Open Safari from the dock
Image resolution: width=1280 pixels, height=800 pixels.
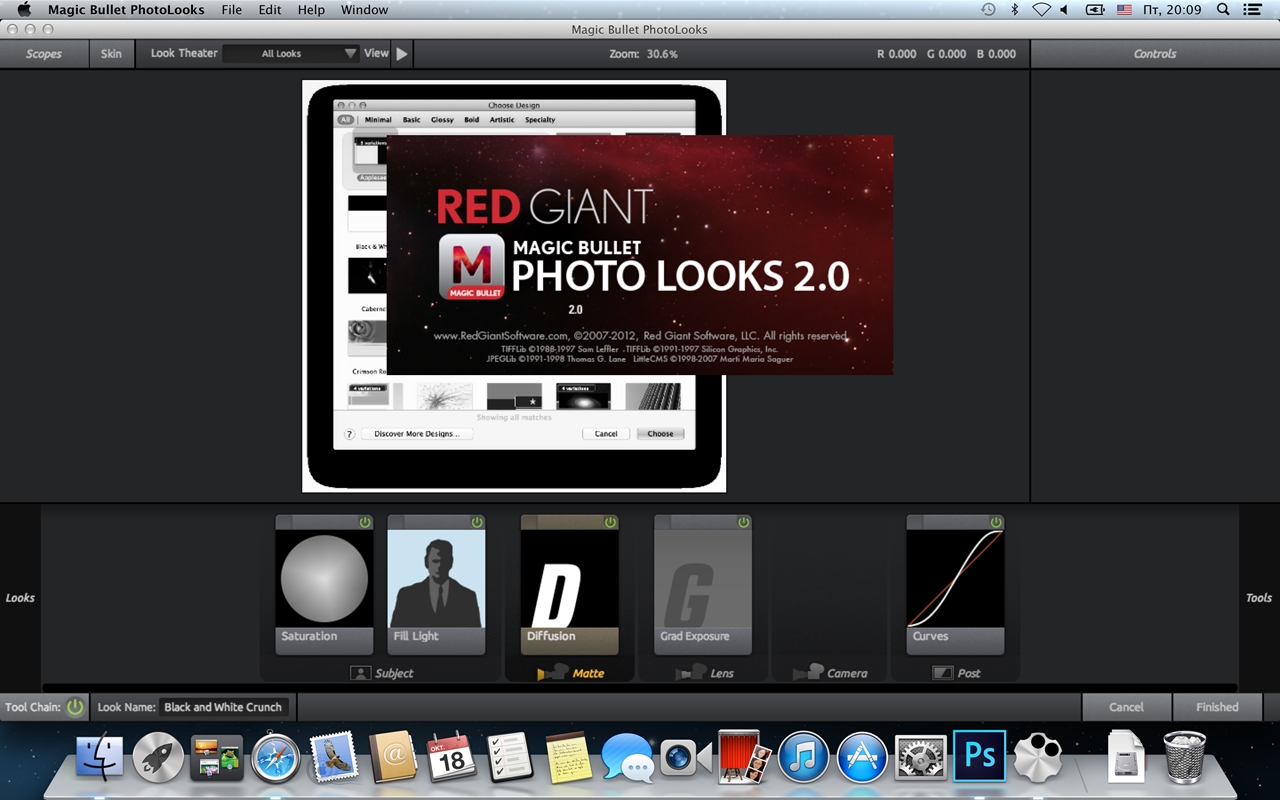276,759
